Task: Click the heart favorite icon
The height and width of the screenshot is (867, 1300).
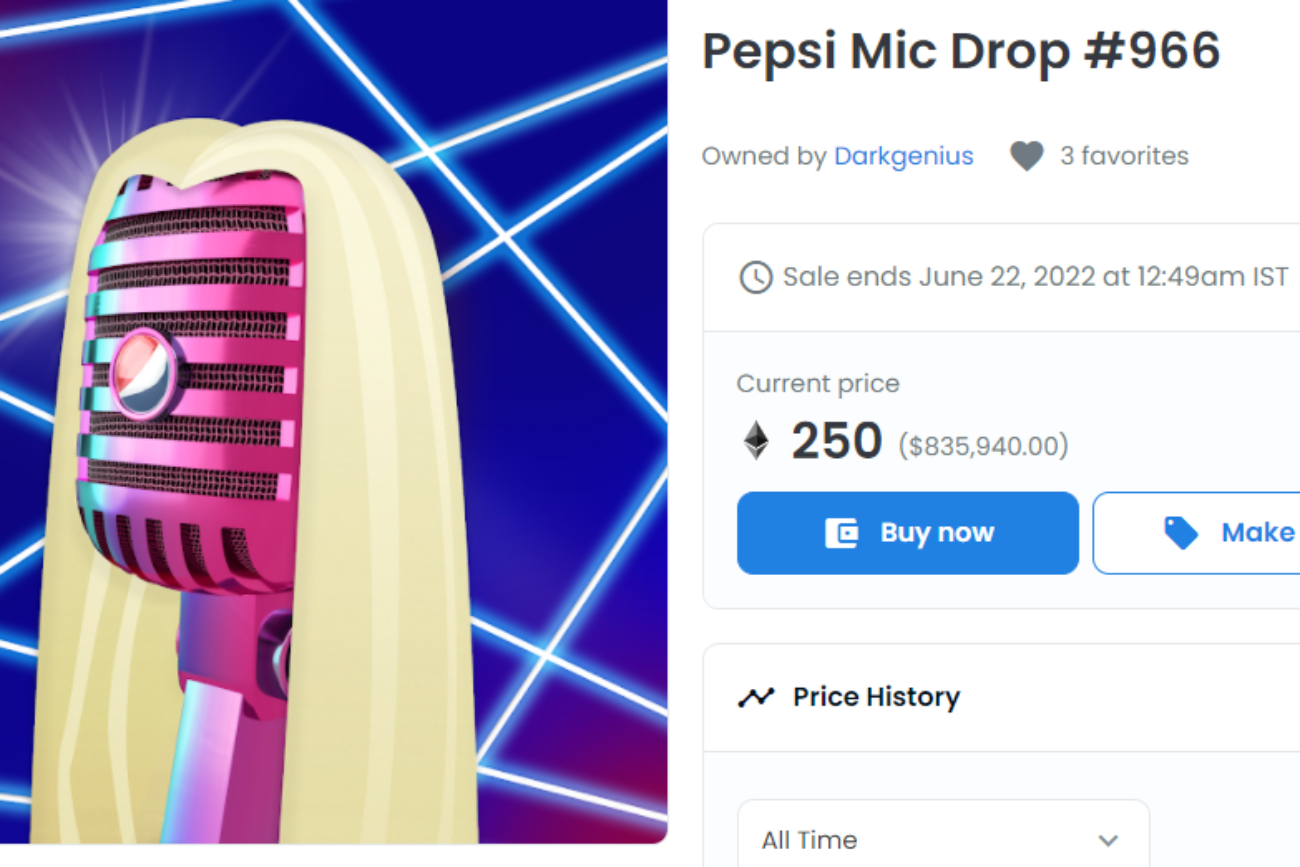Action: [1026, 156]
